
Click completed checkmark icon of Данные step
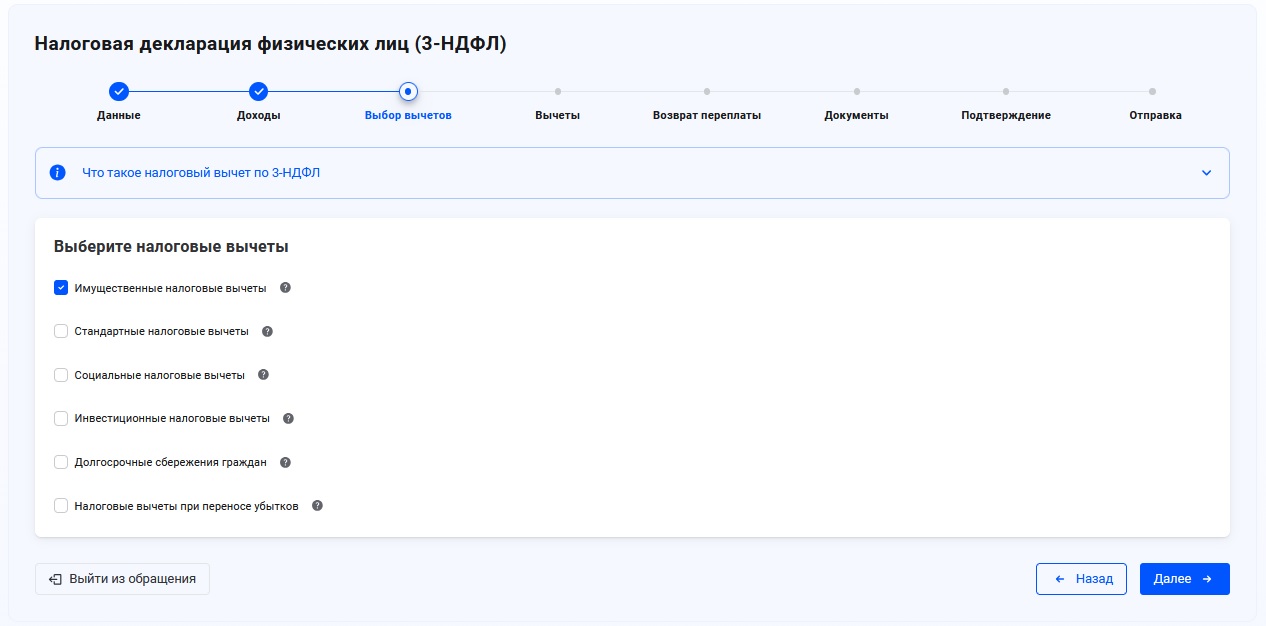[118, 92]
